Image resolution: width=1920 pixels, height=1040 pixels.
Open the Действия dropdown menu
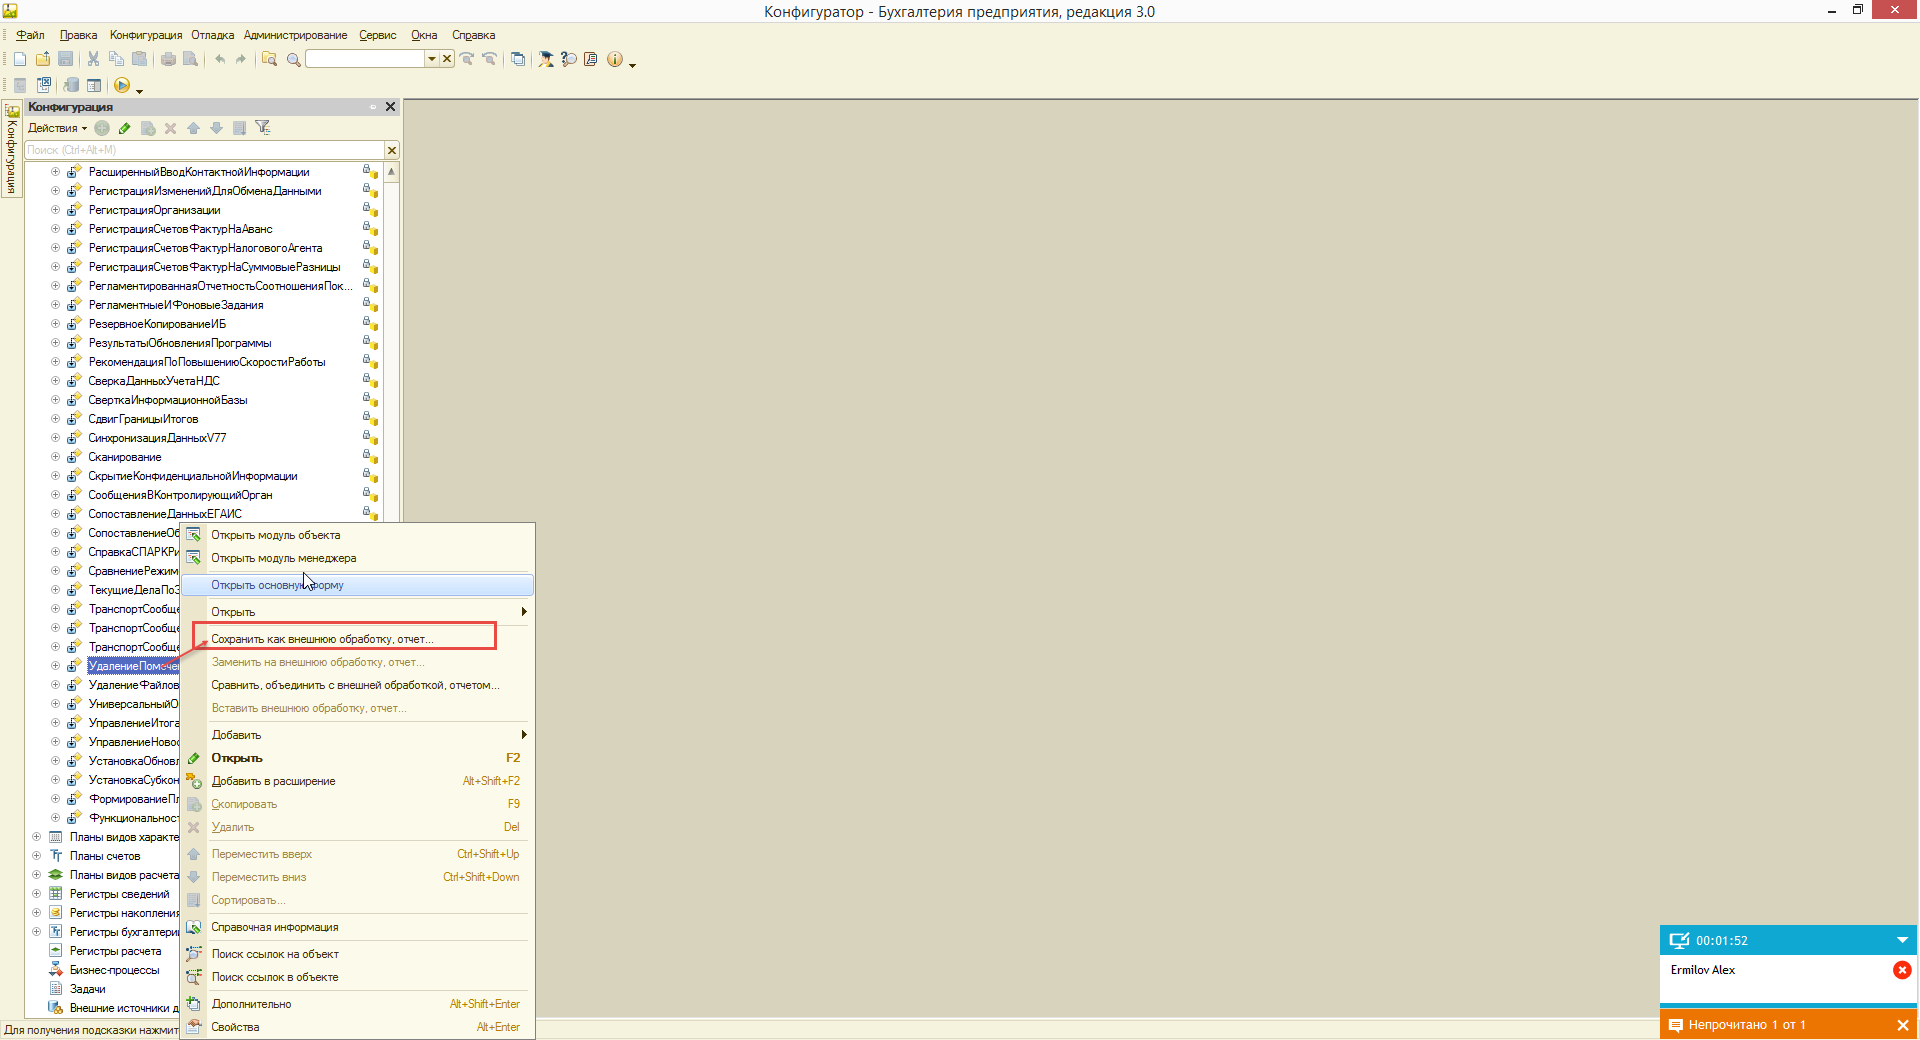[57, 128]
